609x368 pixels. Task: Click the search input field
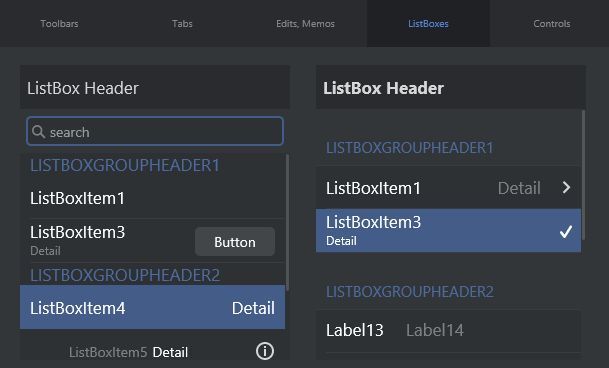point(155,131)
